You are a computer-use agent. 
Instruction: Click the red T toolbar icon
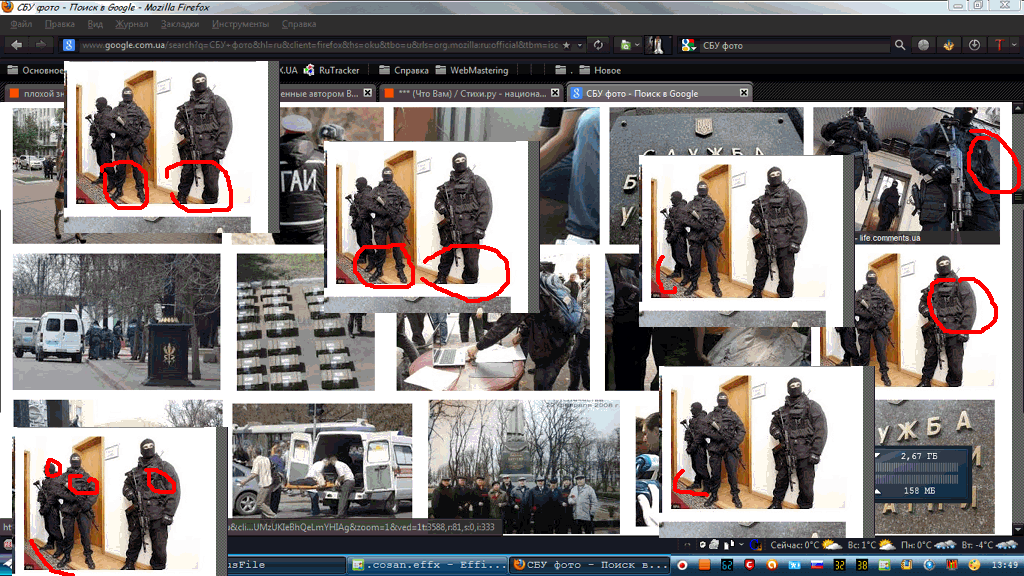(999, 45)
